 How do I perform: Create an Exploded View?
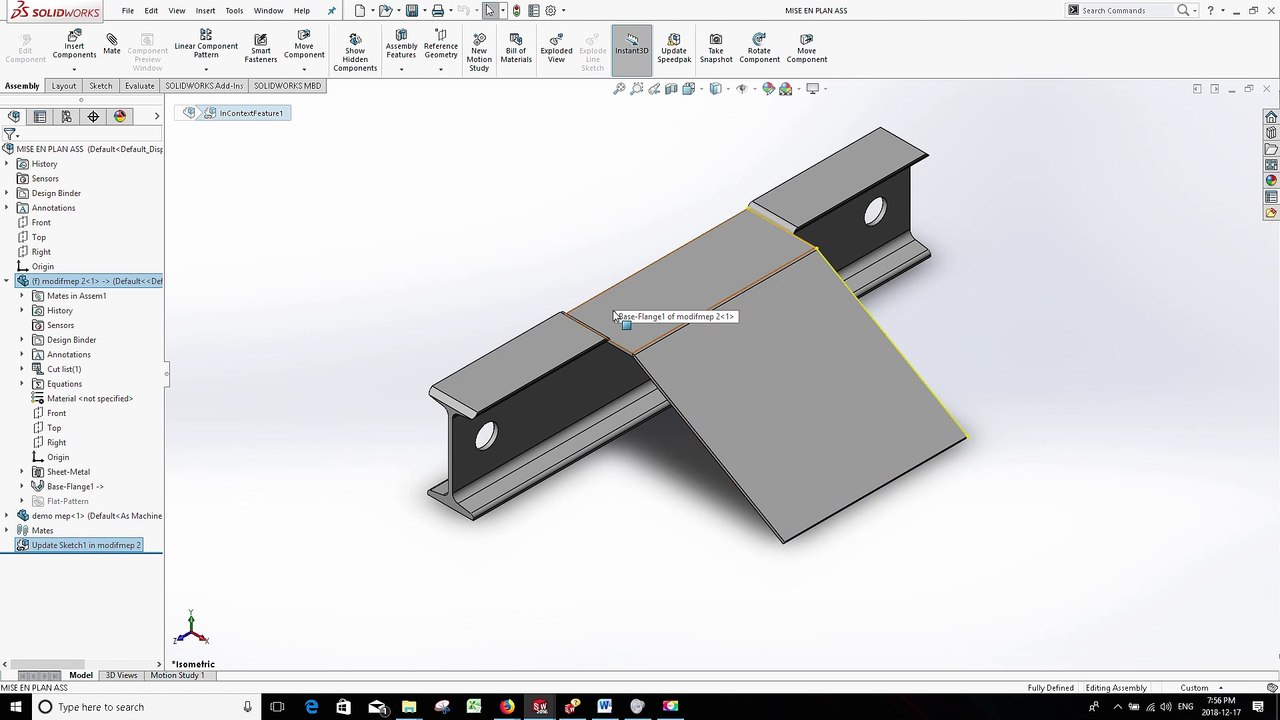click(x=556, y=48)
